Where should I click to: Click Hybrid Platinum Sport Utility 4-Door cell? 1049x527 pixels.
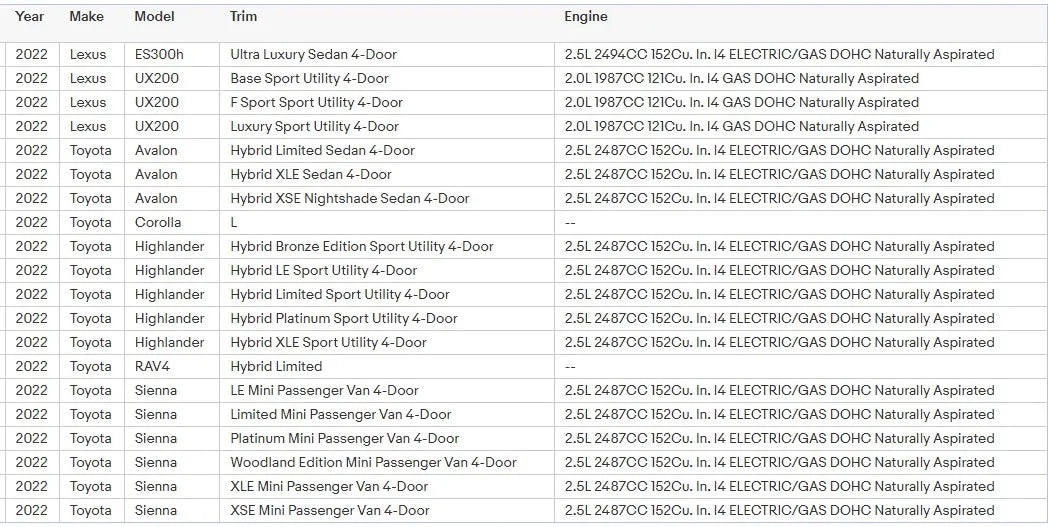(x=343, y=318)
